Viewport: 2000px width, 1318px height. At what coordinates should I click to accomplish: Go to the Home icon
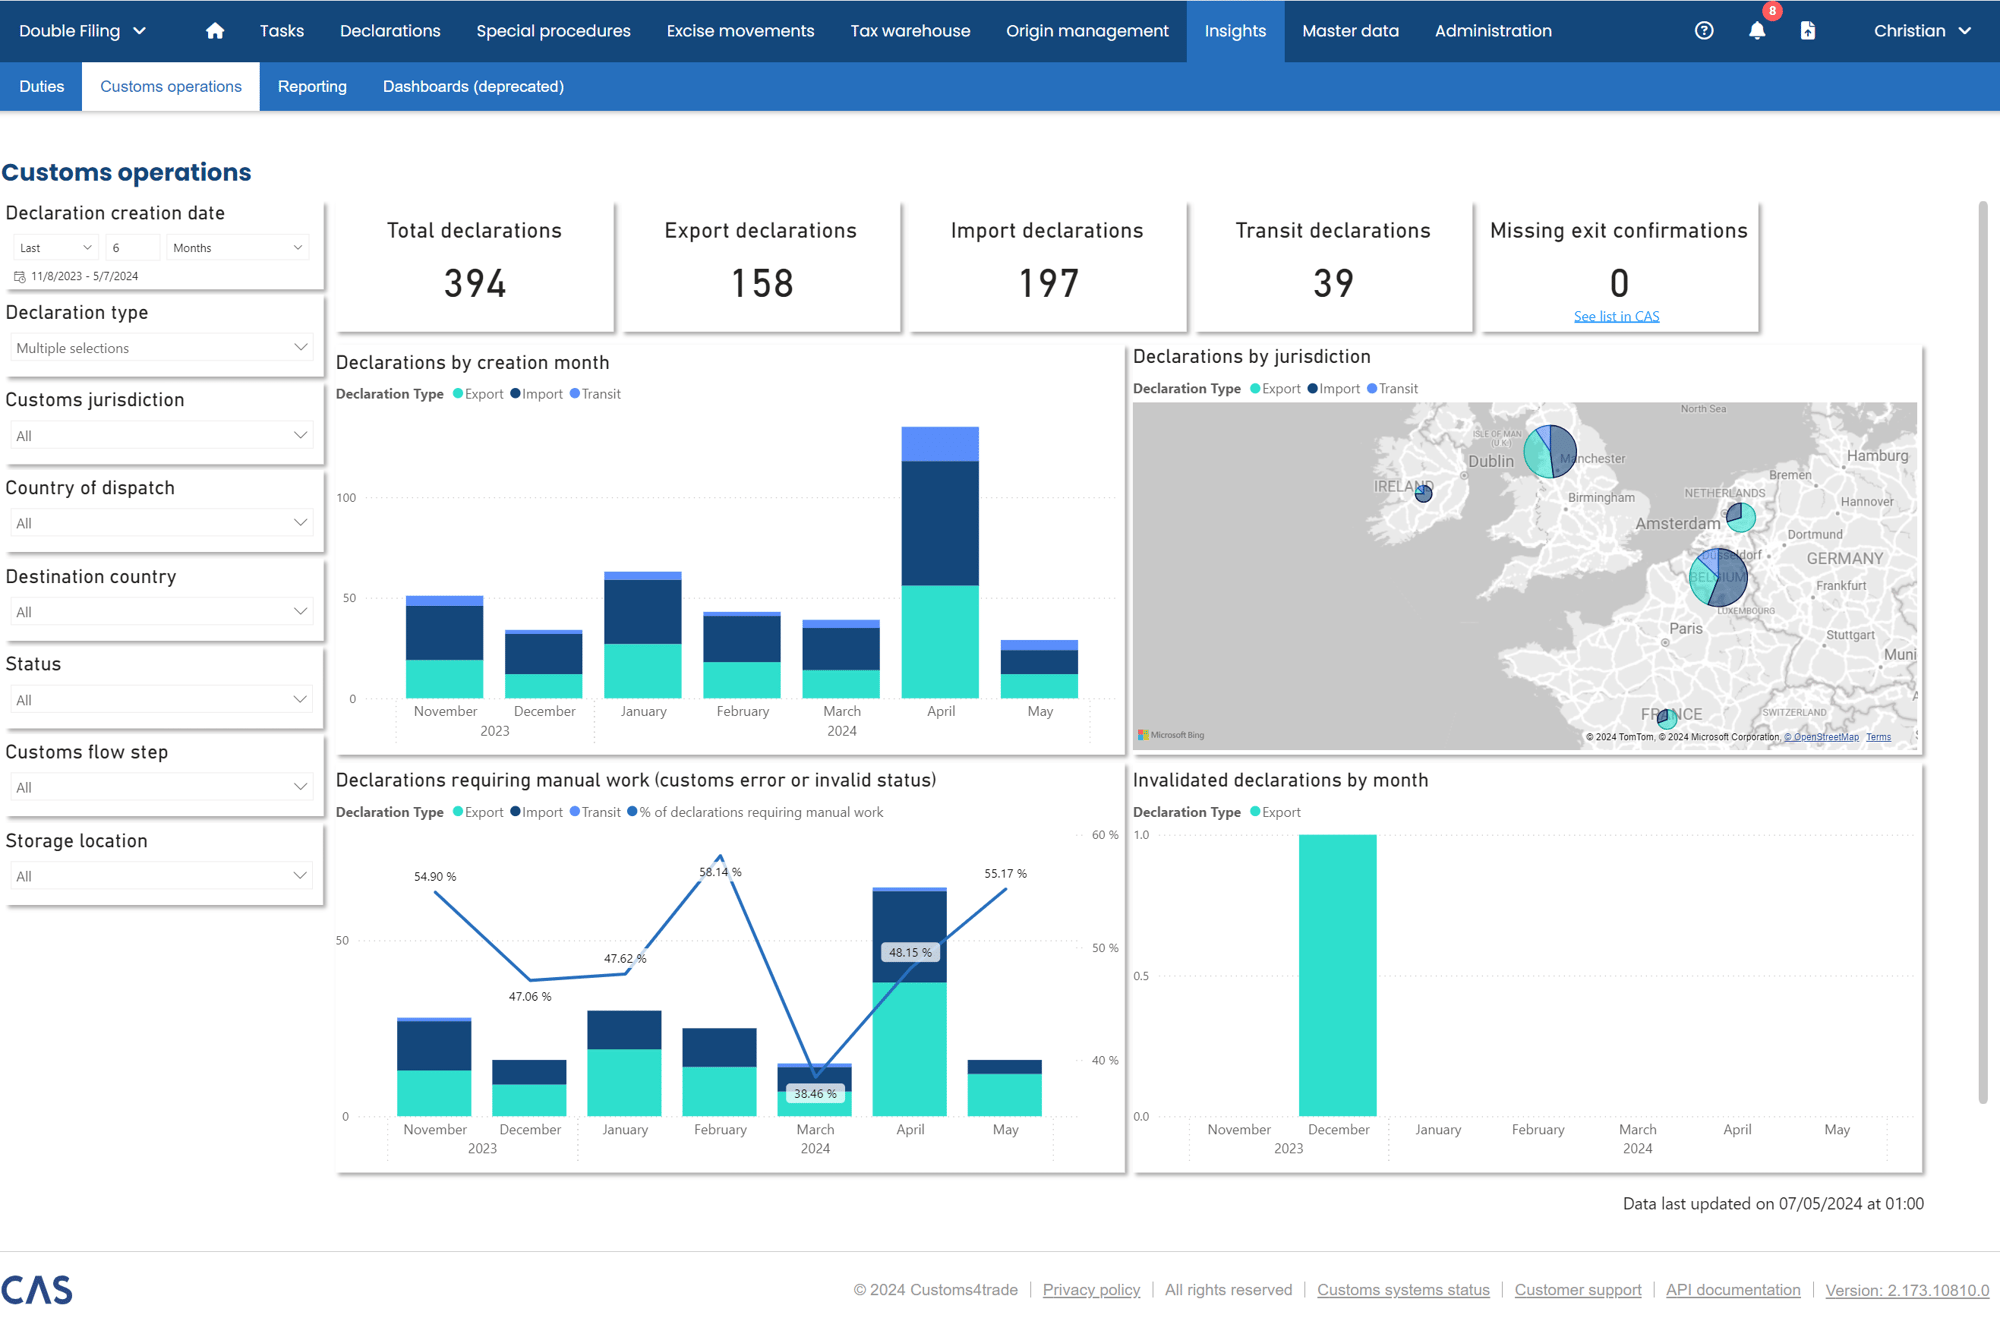214,31
